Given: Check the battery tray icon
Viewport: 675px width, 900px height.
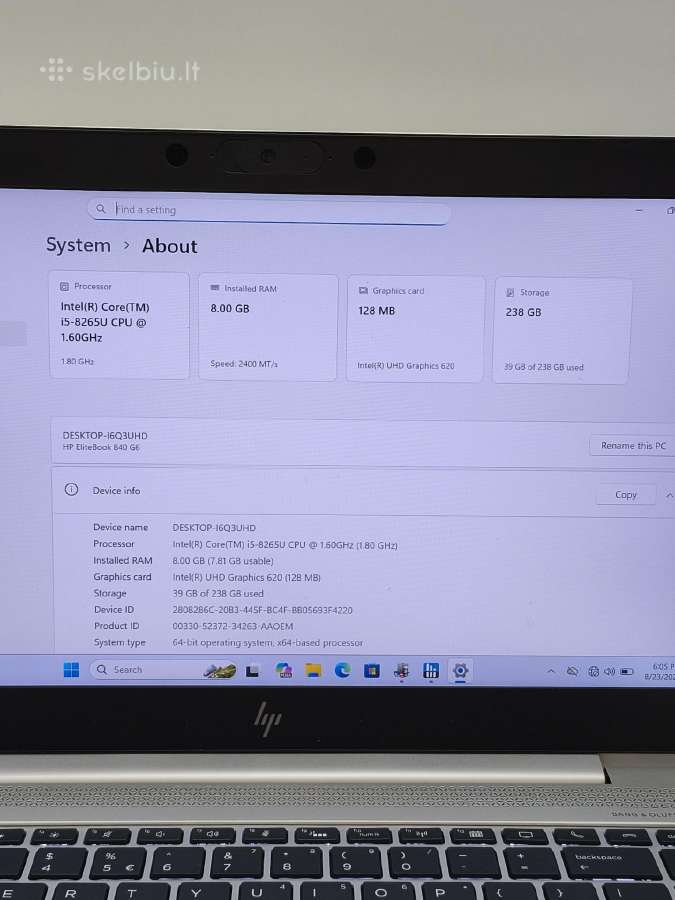Looking at the screenshot, I should click(627, 671).
